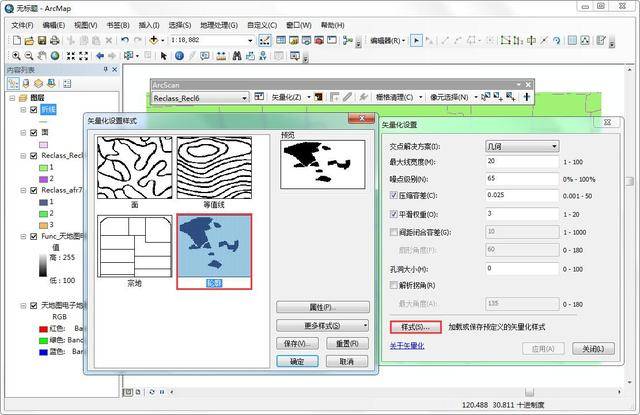The image size is (640, 415).
Task: Uncheck the 压缩容差 checkbox
Action: click(393, 195)
